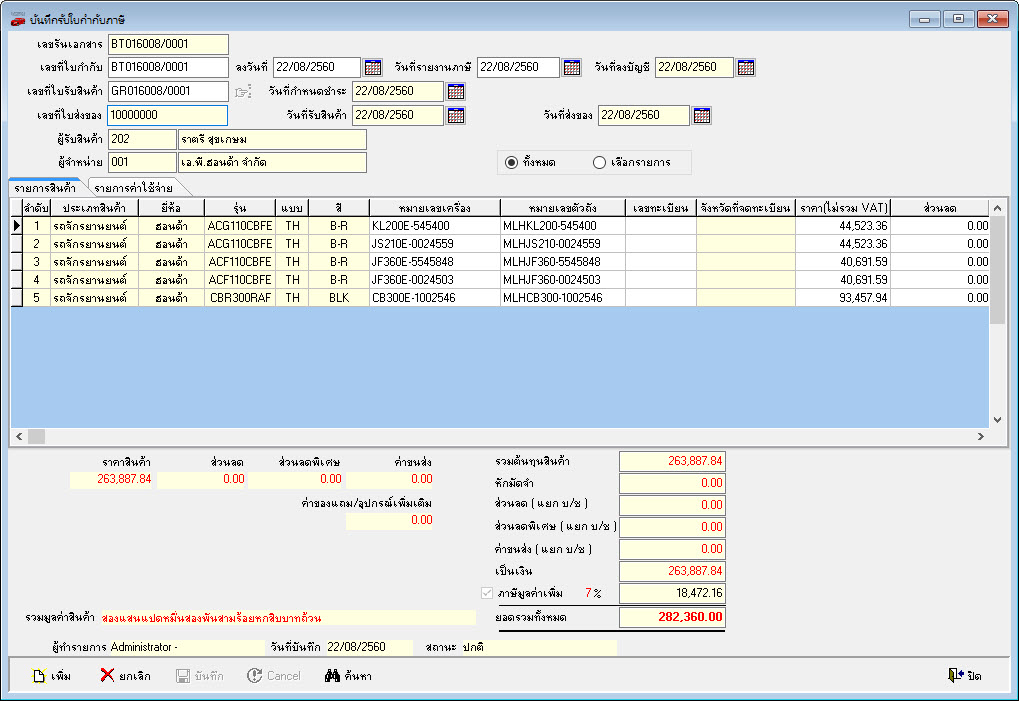Click the หักมัดจำ amount field
The height and width of the screenshot is (701, 1019).
click(x=672, y=483)
